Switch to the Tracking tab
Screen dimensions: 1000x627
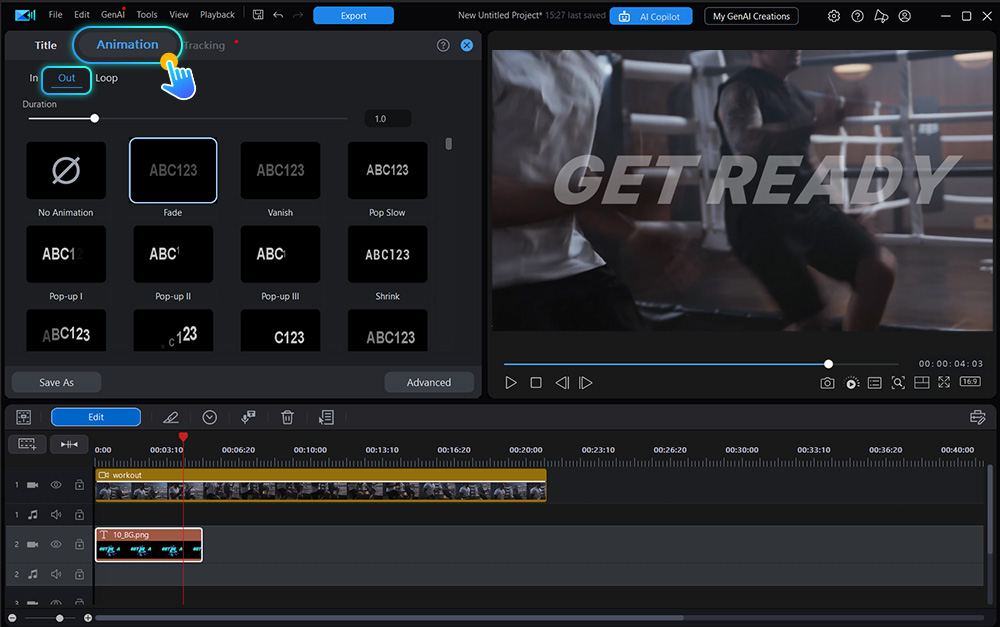pos(203,45)
